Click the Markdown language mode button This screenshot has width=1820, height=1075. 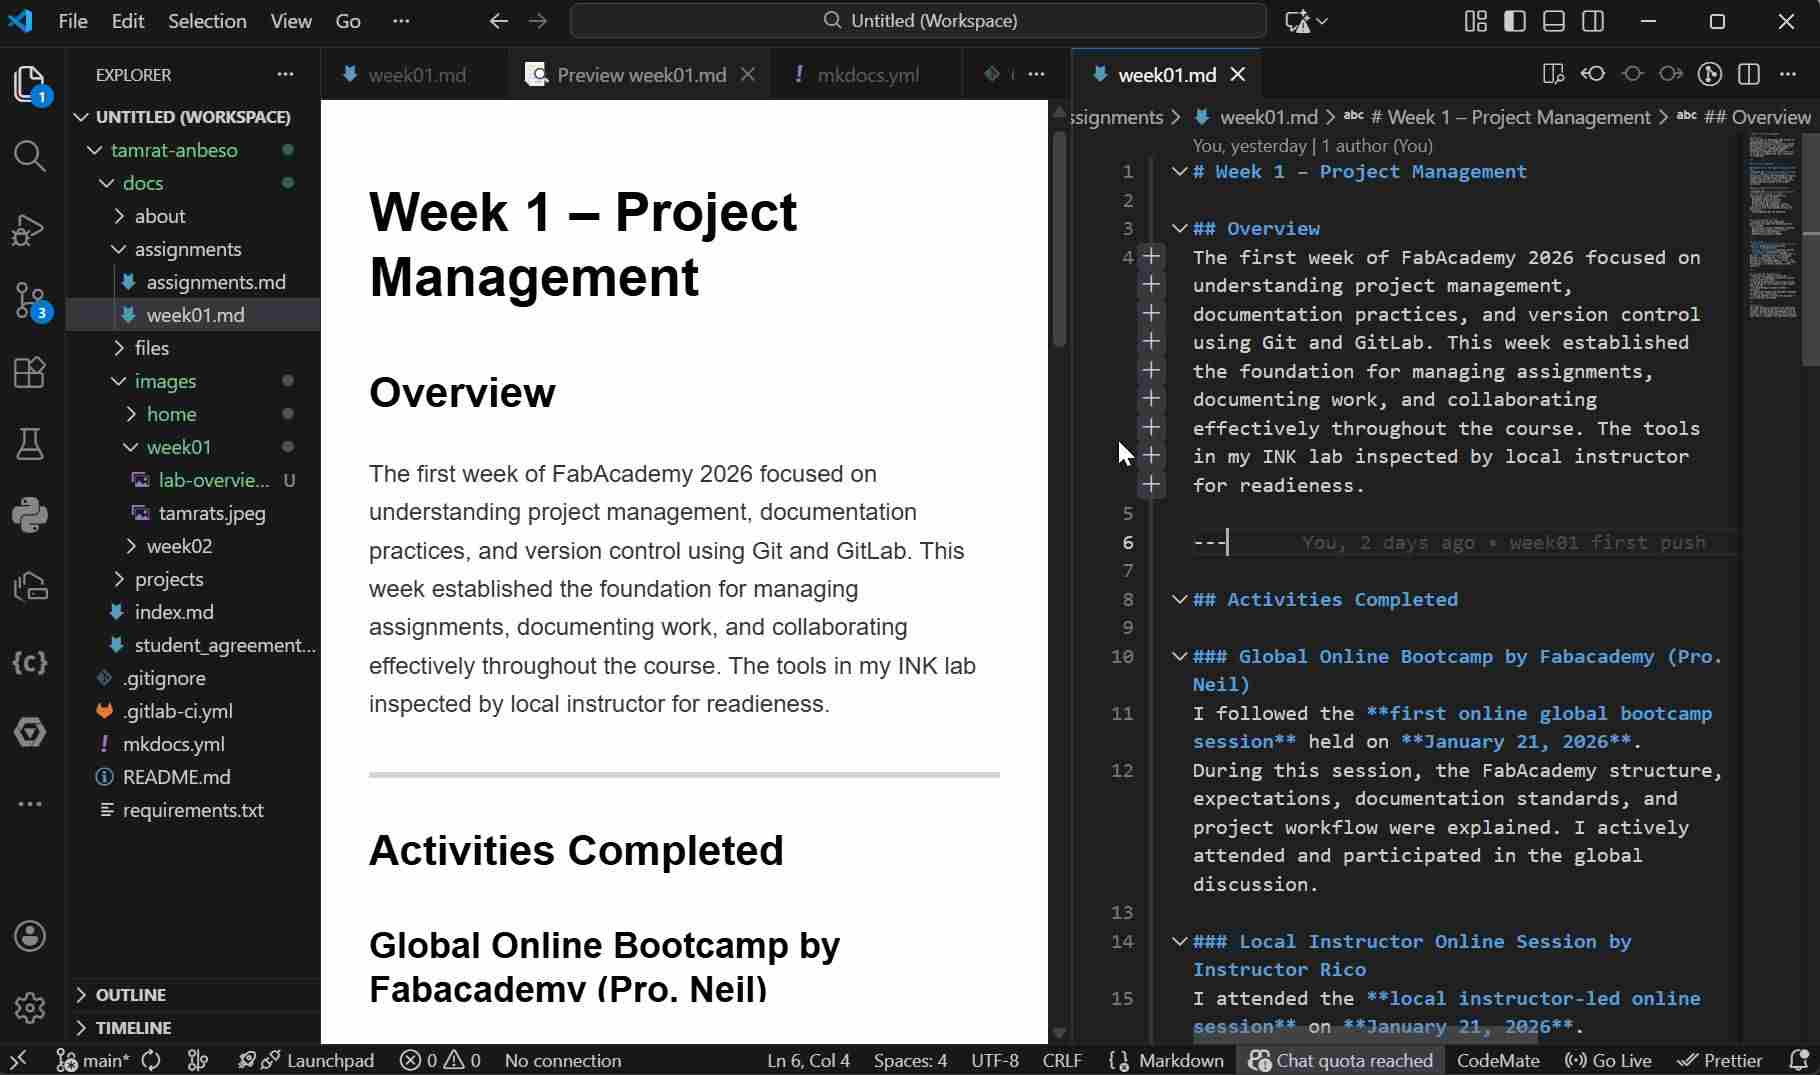click(x=1180, y=1060)
